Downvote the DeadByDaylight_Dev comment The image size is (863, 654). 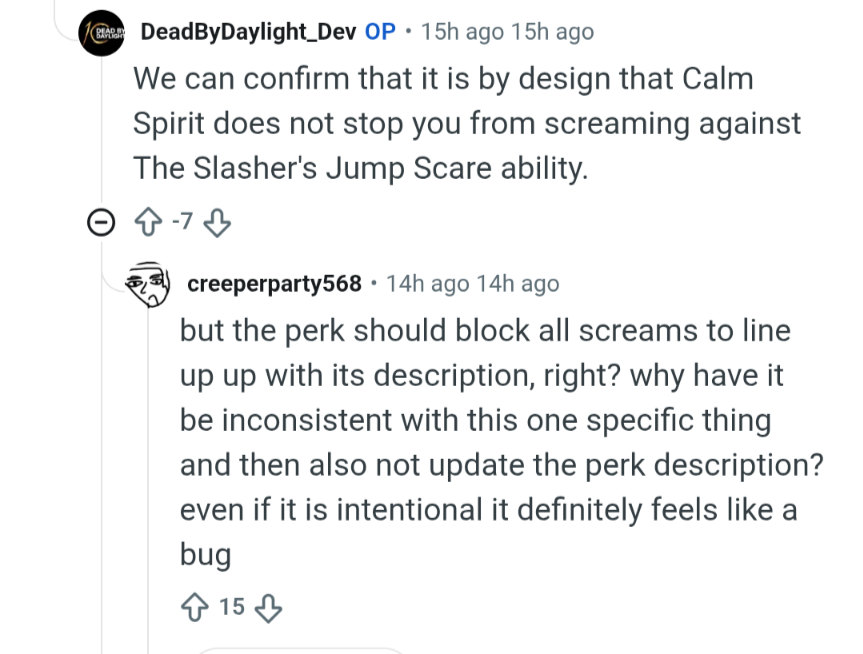click(217, 222)
